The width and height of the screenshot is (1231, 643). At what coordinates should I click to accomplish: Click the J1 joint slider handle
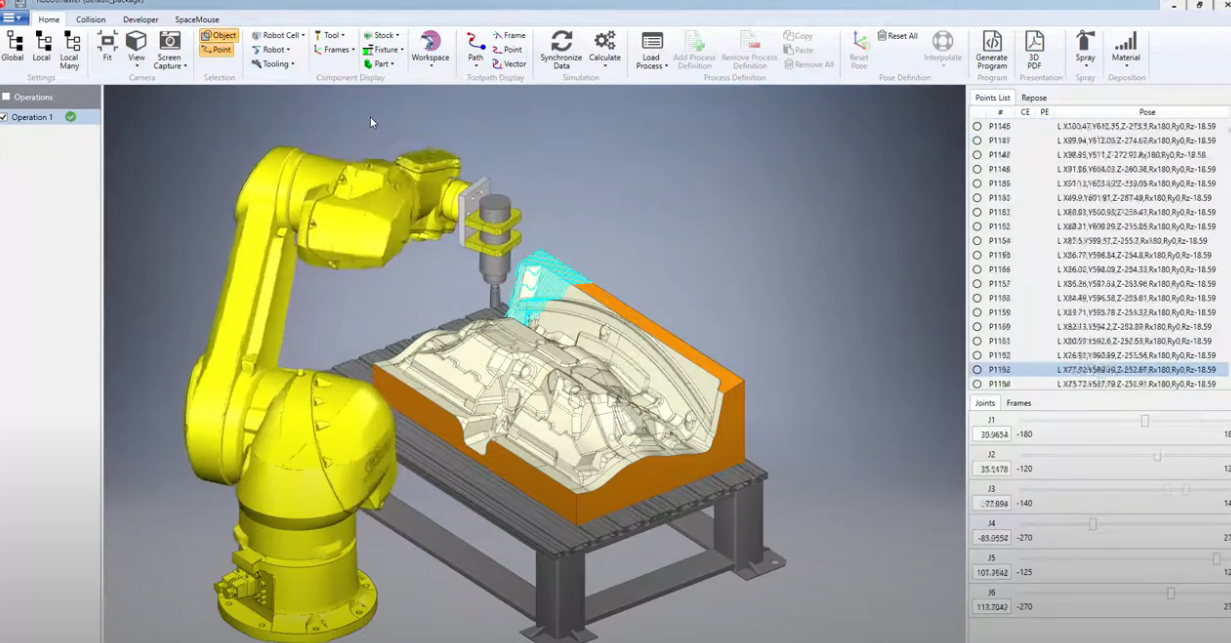point(1145,421)
